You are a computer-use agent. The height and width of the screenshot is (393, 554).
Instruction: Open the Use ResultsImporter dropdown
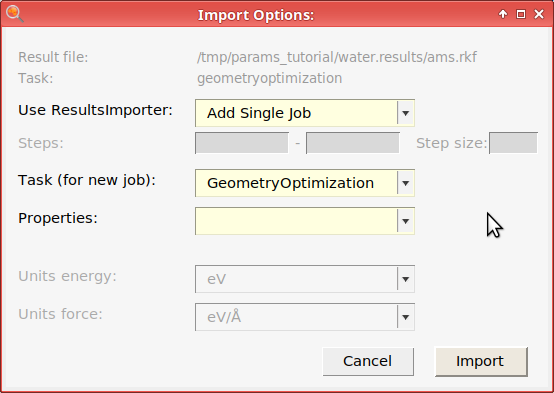tap(305, 113)
